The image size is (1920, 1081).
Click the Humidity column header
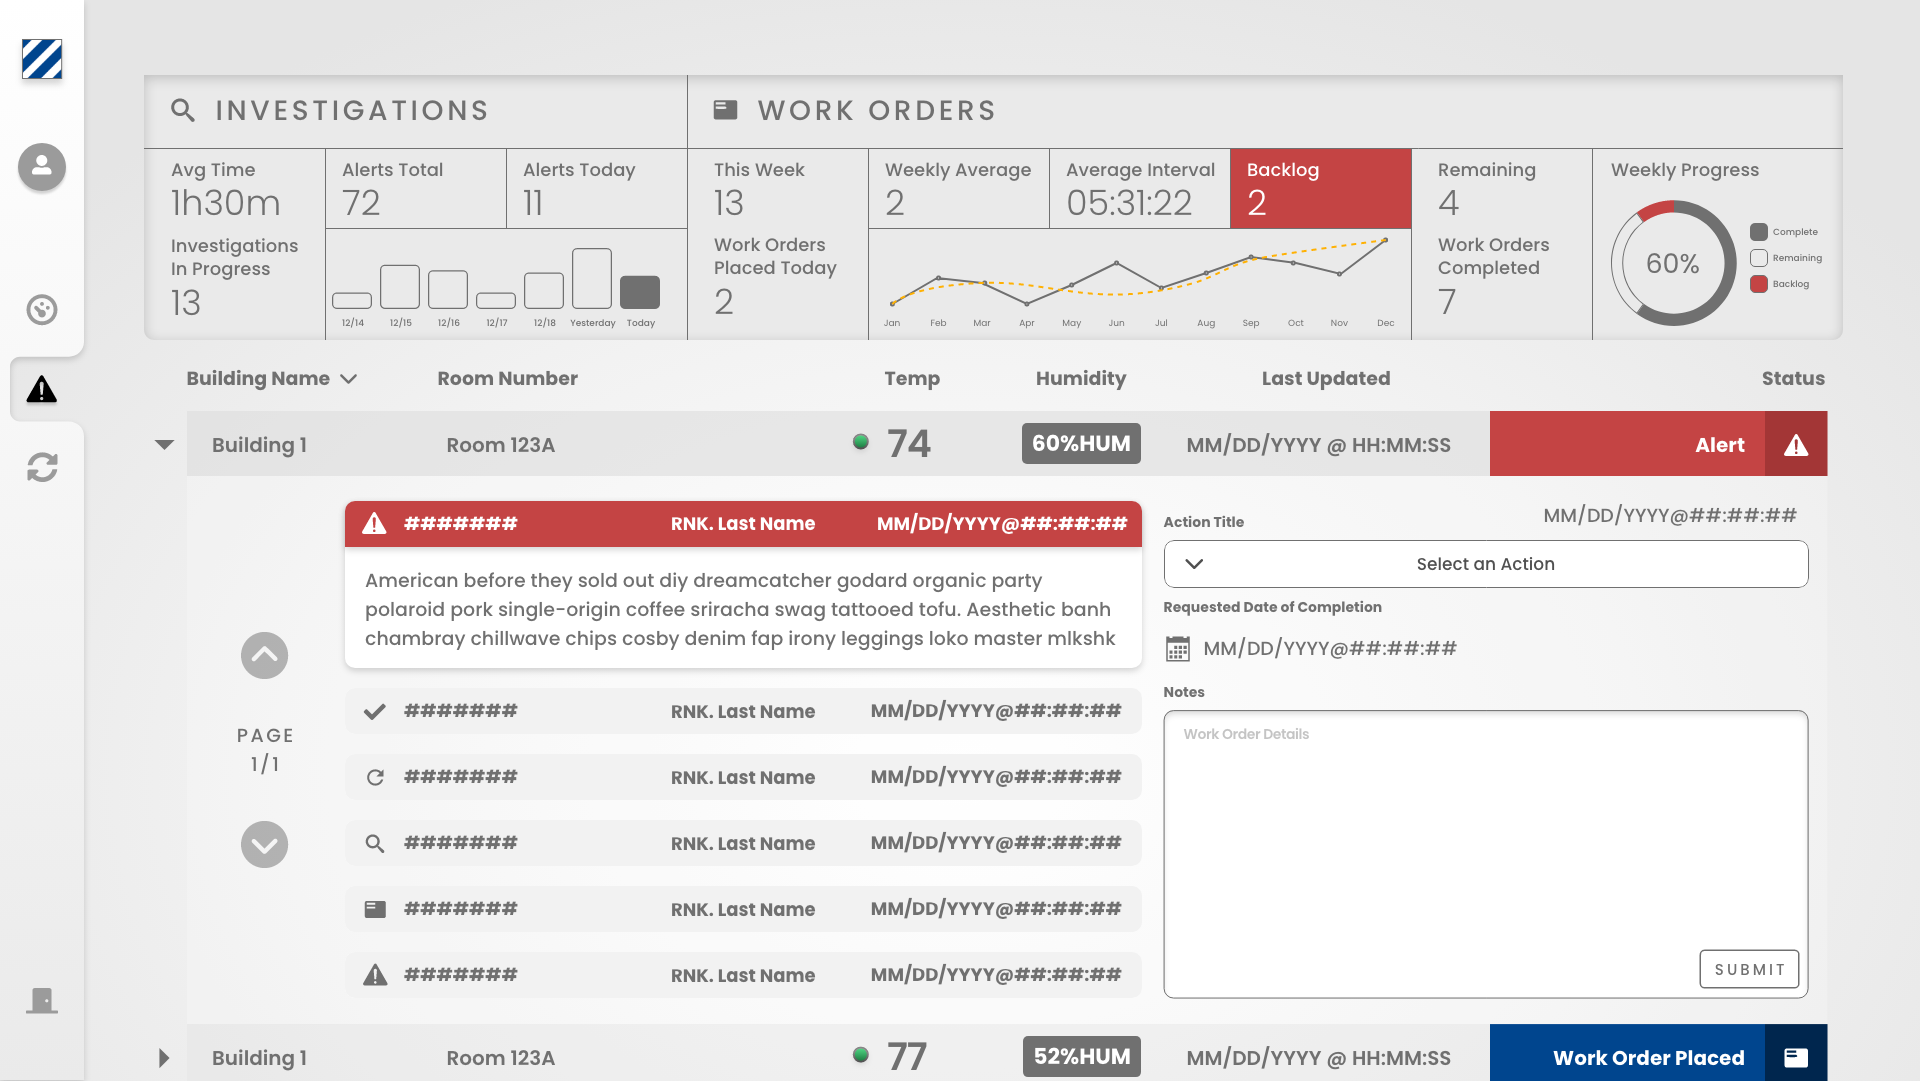coord(1081,379)
